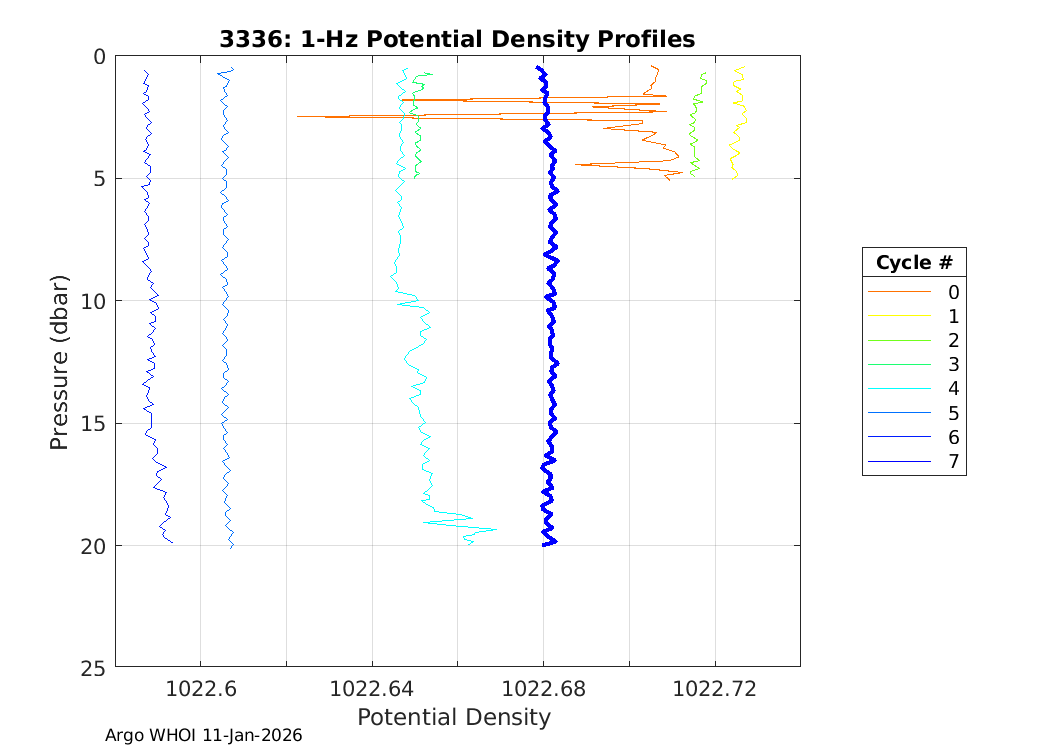Click the 'Pressure (dbar)' y-axis label
Screen dimensions: 1050x750
(60, 361)
